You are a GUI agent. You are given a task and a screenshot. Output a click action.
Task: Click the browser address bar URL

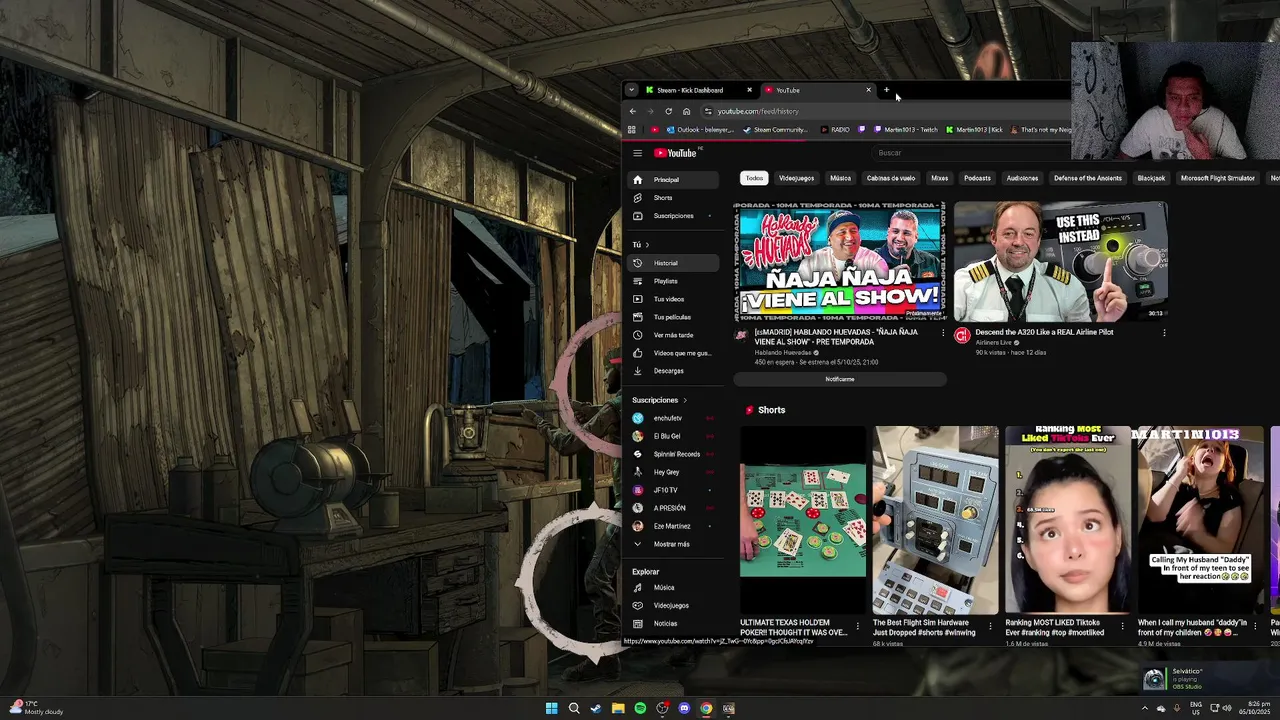pos(758,111)
